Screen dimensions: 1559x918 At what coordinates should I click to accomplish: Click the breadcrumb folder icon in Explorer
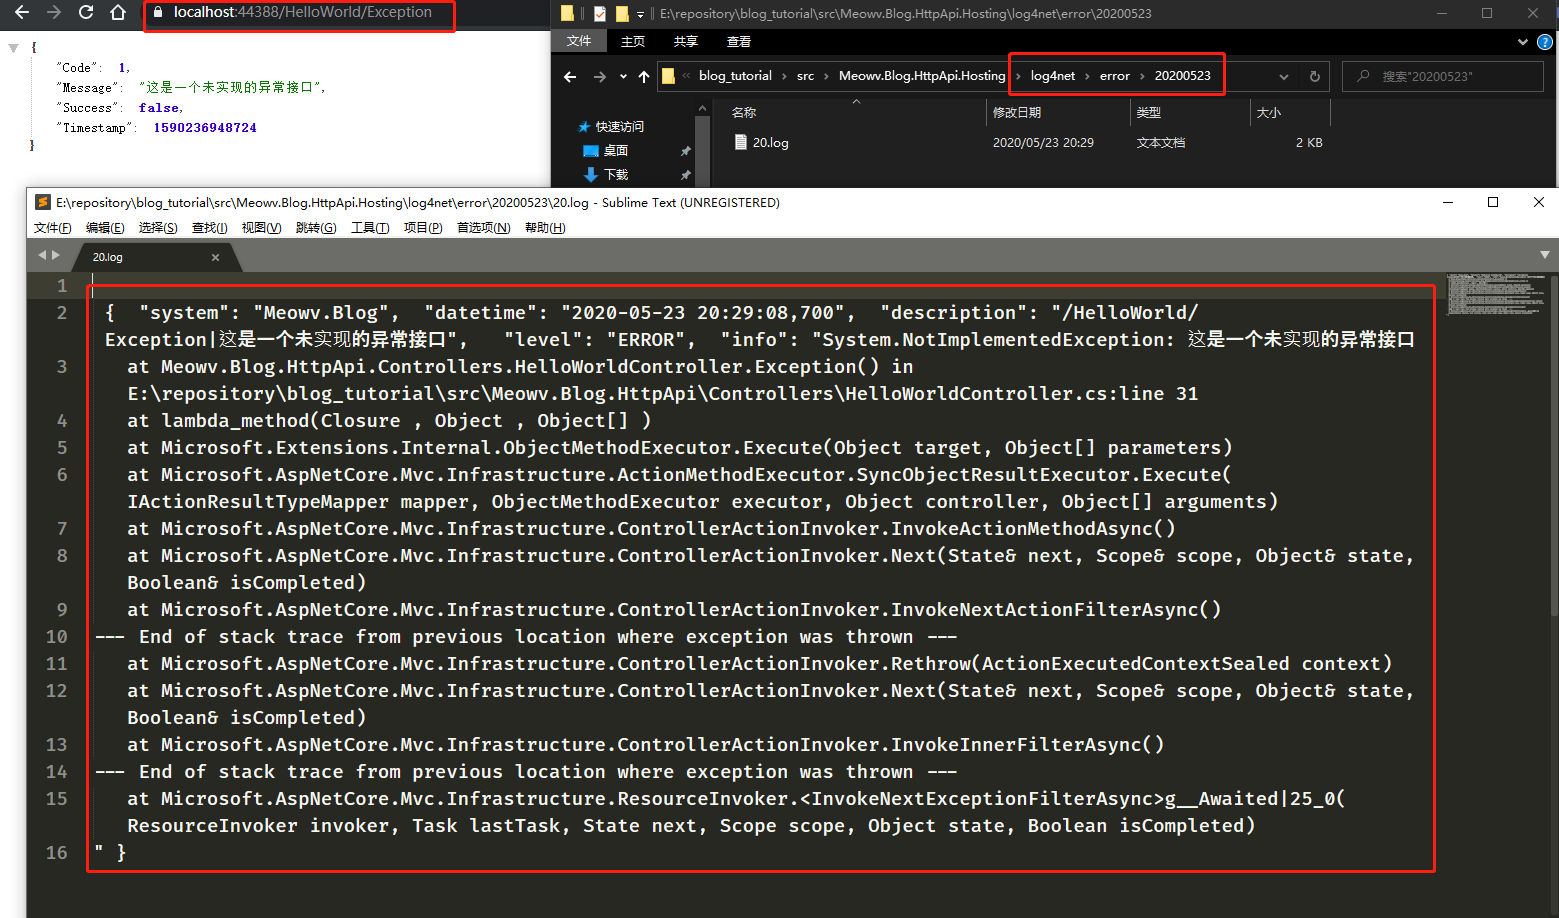tap(668, 76)
